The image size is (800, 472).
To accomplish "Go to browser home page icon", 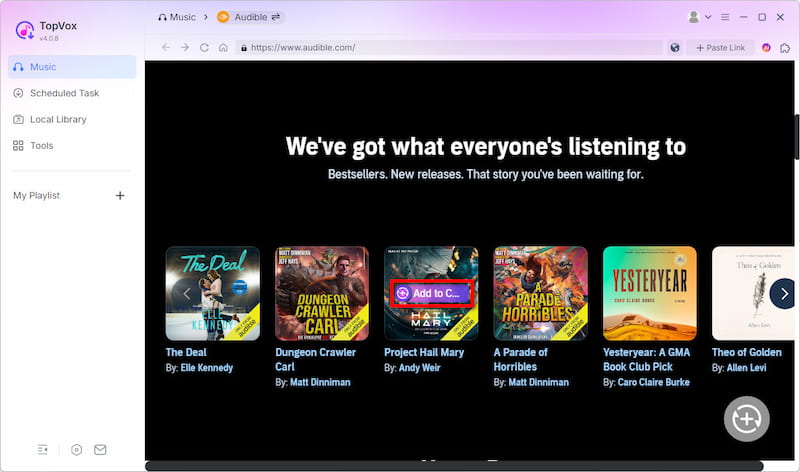I will click(x=223, y=47).
